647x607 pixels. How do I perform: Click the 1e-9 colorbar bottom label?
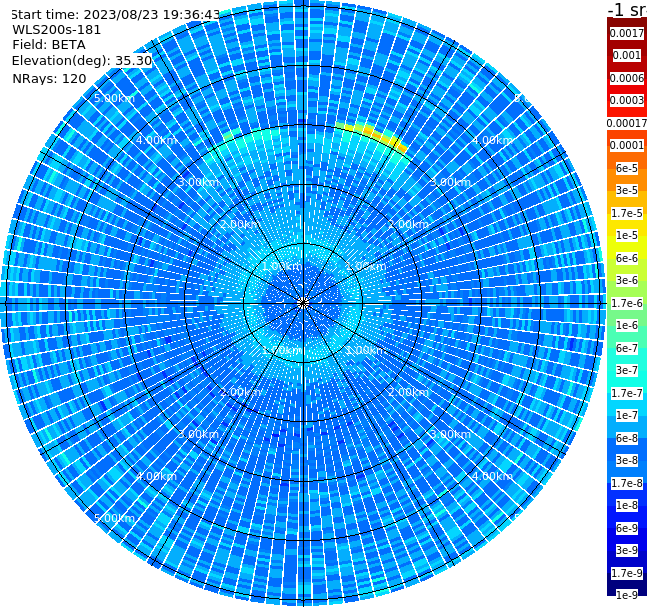627,595
